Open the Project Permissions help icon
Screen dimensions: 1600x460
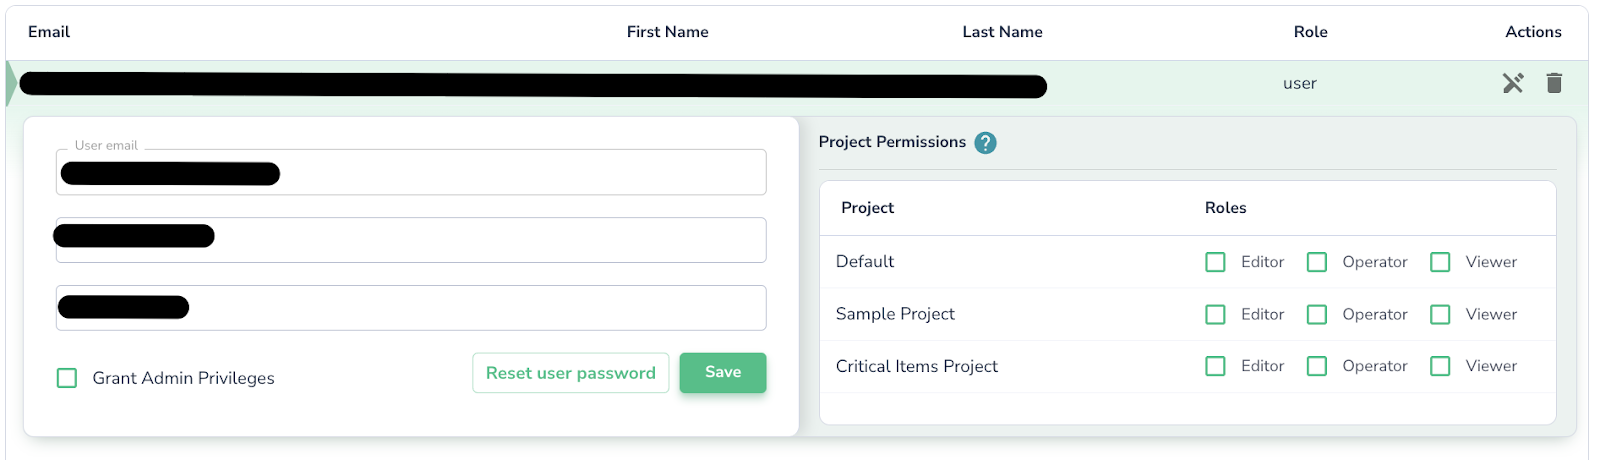985,143
